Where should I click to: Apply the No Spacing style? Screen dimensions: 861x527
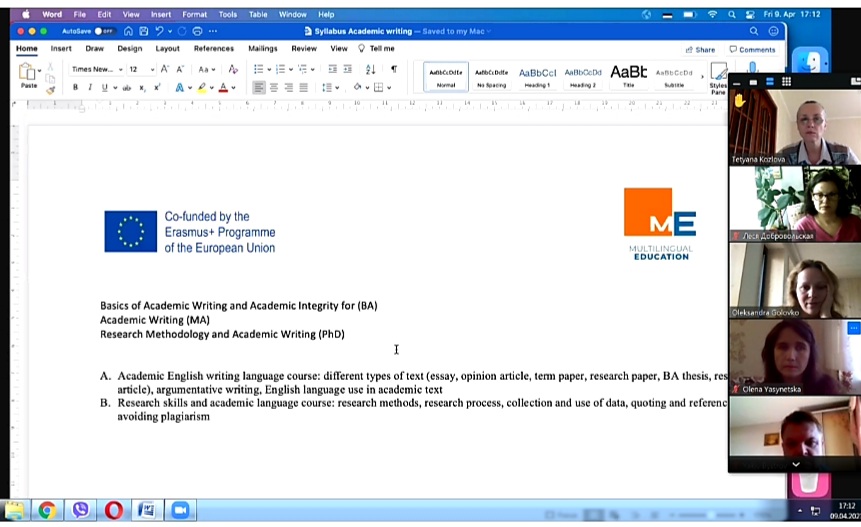point(491,77)
